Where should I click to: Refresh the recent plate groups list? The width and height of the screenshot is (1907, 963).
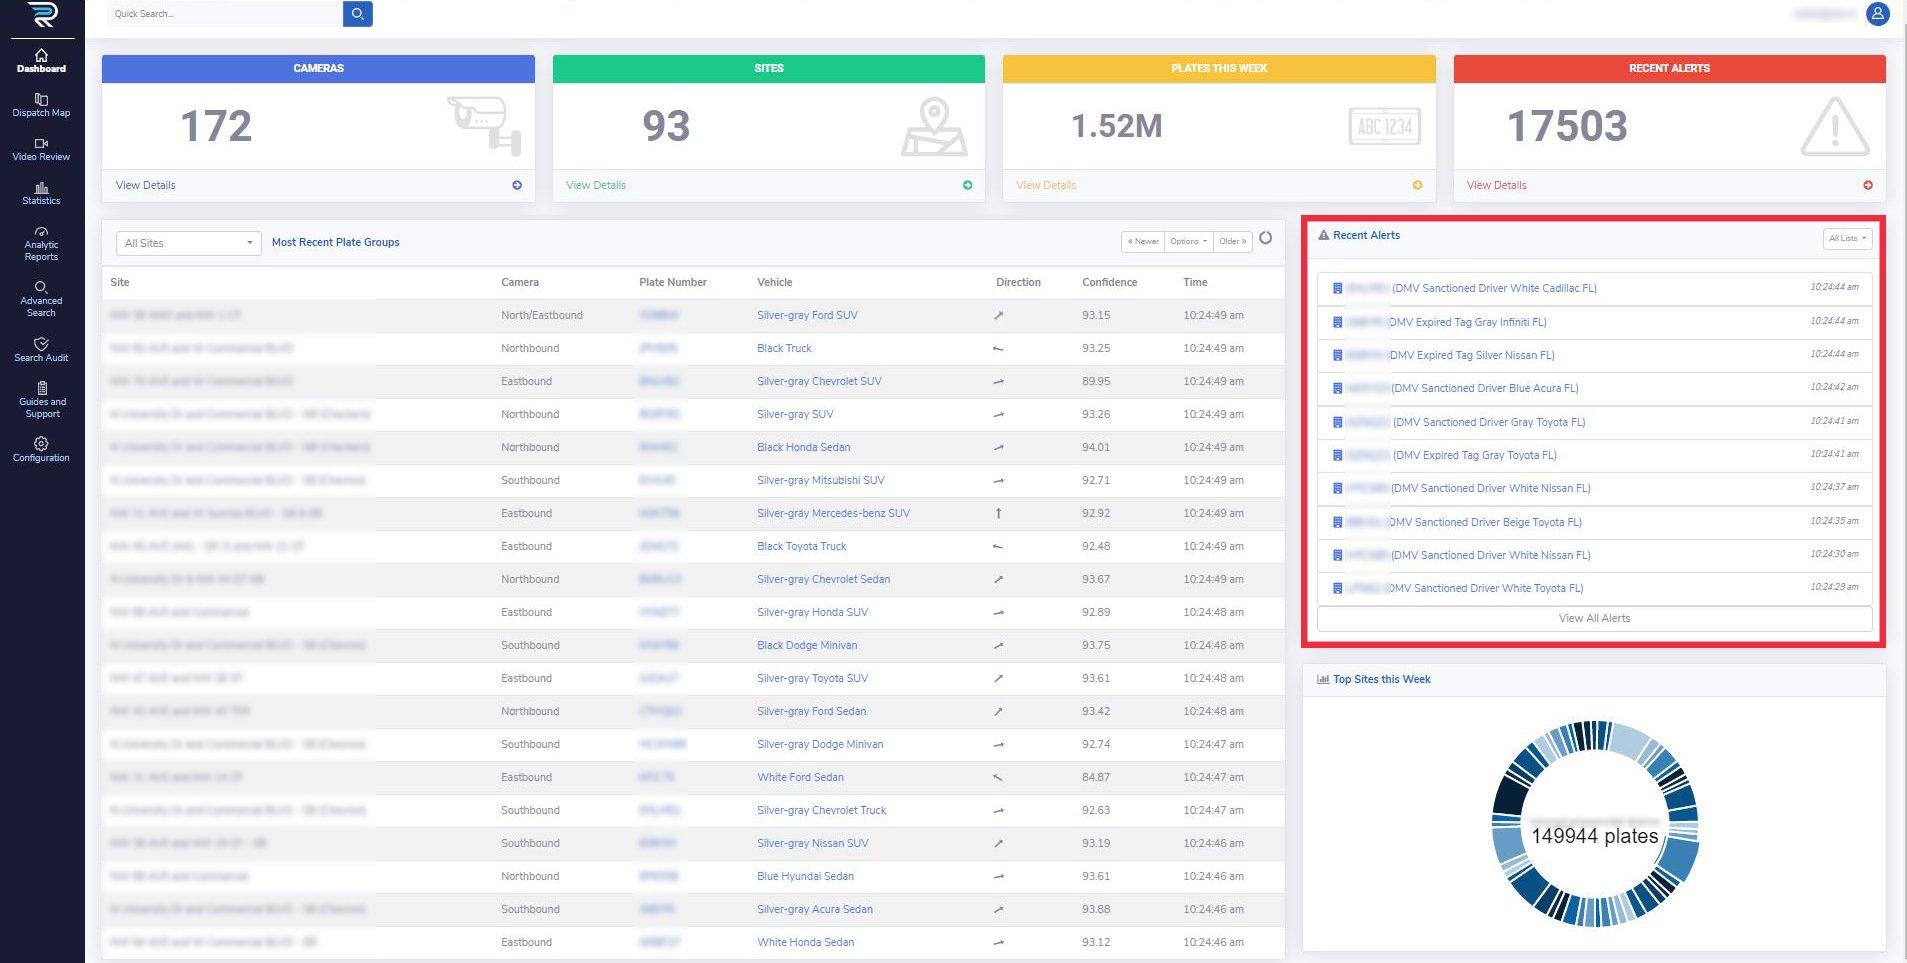coord(1265,239)
